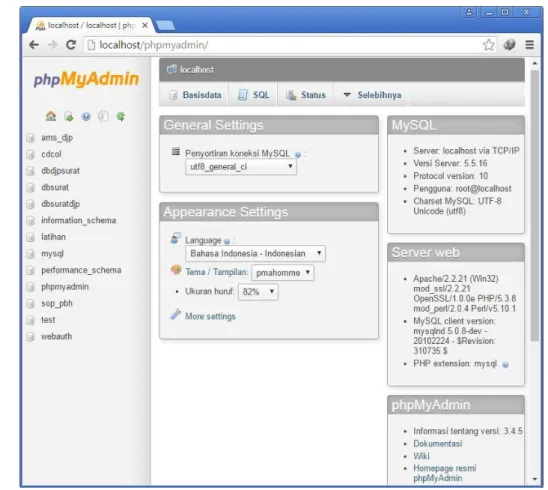Switch to the Basisdata tab
The width and height of the screenshot is (548, 490).
(195, 95)
